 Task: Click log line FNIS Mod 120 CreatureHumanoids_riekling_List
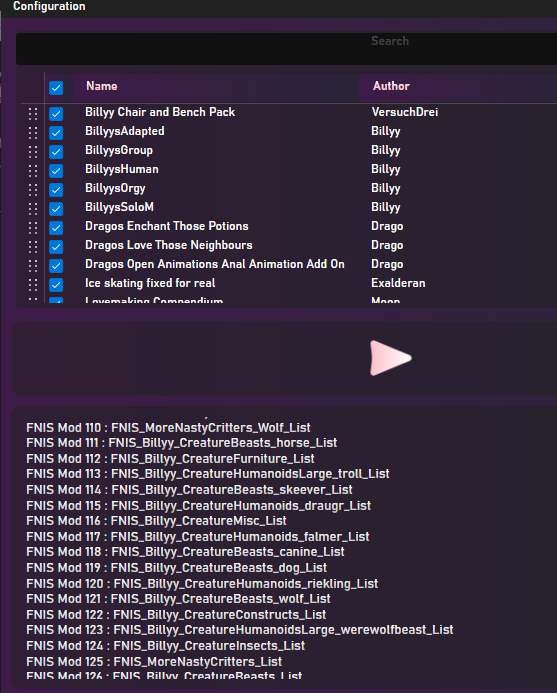(x=202, y=583)
